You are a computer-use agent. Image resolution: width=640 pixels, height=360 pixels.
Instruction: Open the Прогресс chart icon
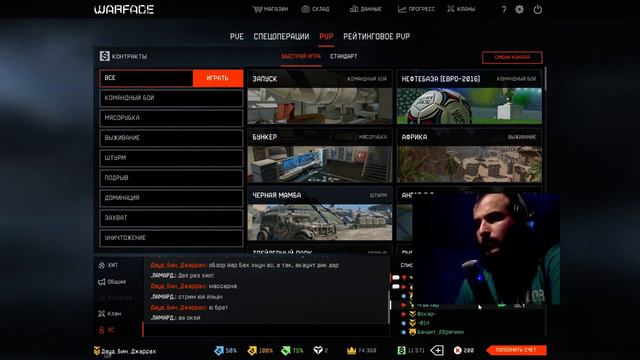pos(402,9)
